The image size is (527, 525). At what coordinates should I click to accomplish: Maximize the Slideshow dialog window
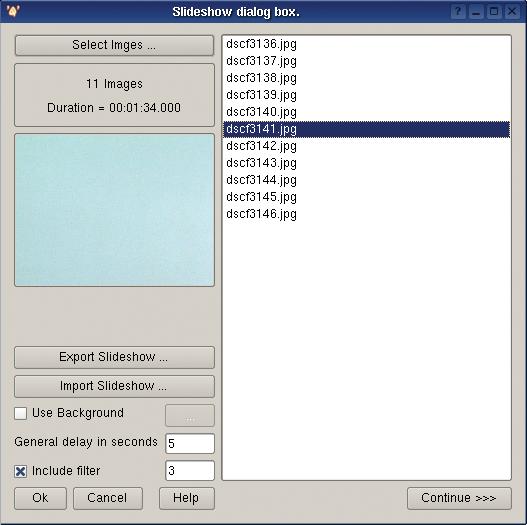[494, 12]
